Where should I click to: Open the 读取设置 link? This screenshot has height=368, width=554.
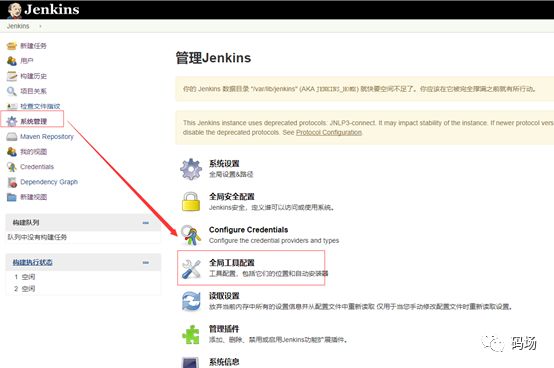point(224,296)
